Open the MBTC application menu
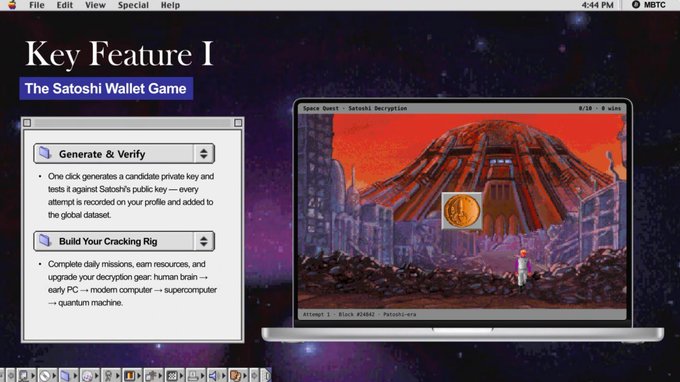Screen dimensions: 680x382 649,5
